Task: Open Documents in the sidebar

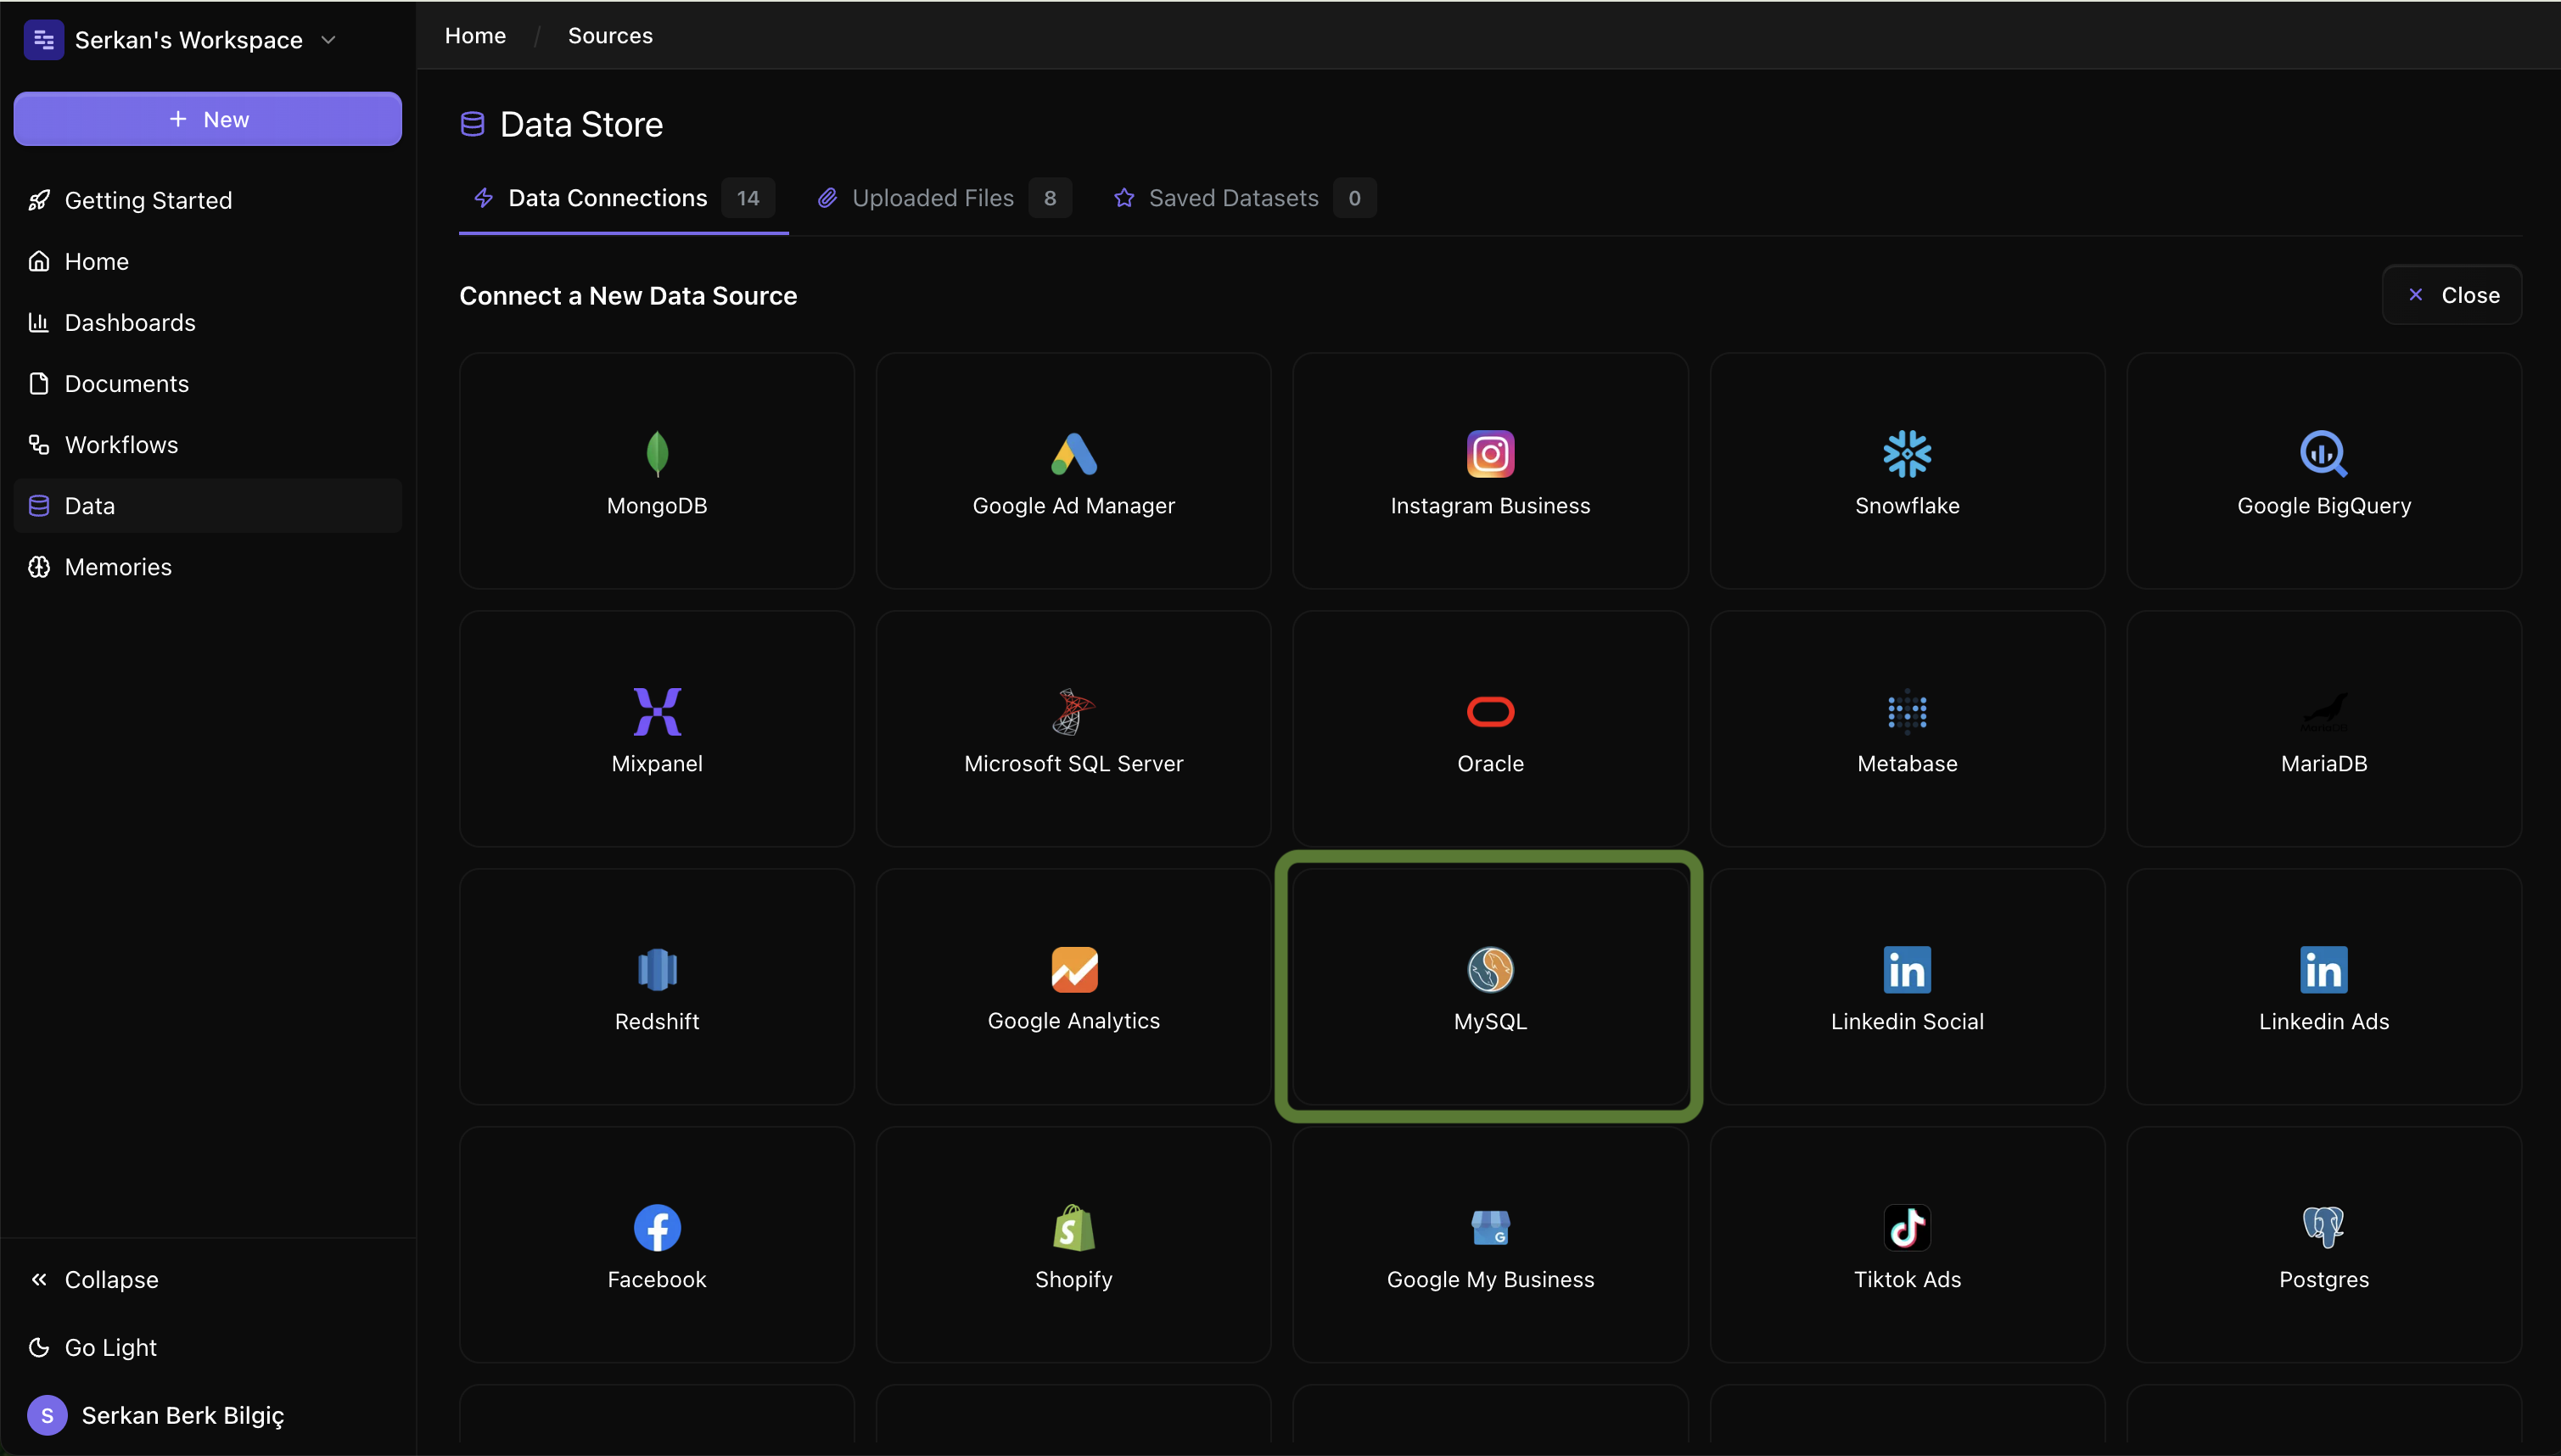Action: point(208,383)
